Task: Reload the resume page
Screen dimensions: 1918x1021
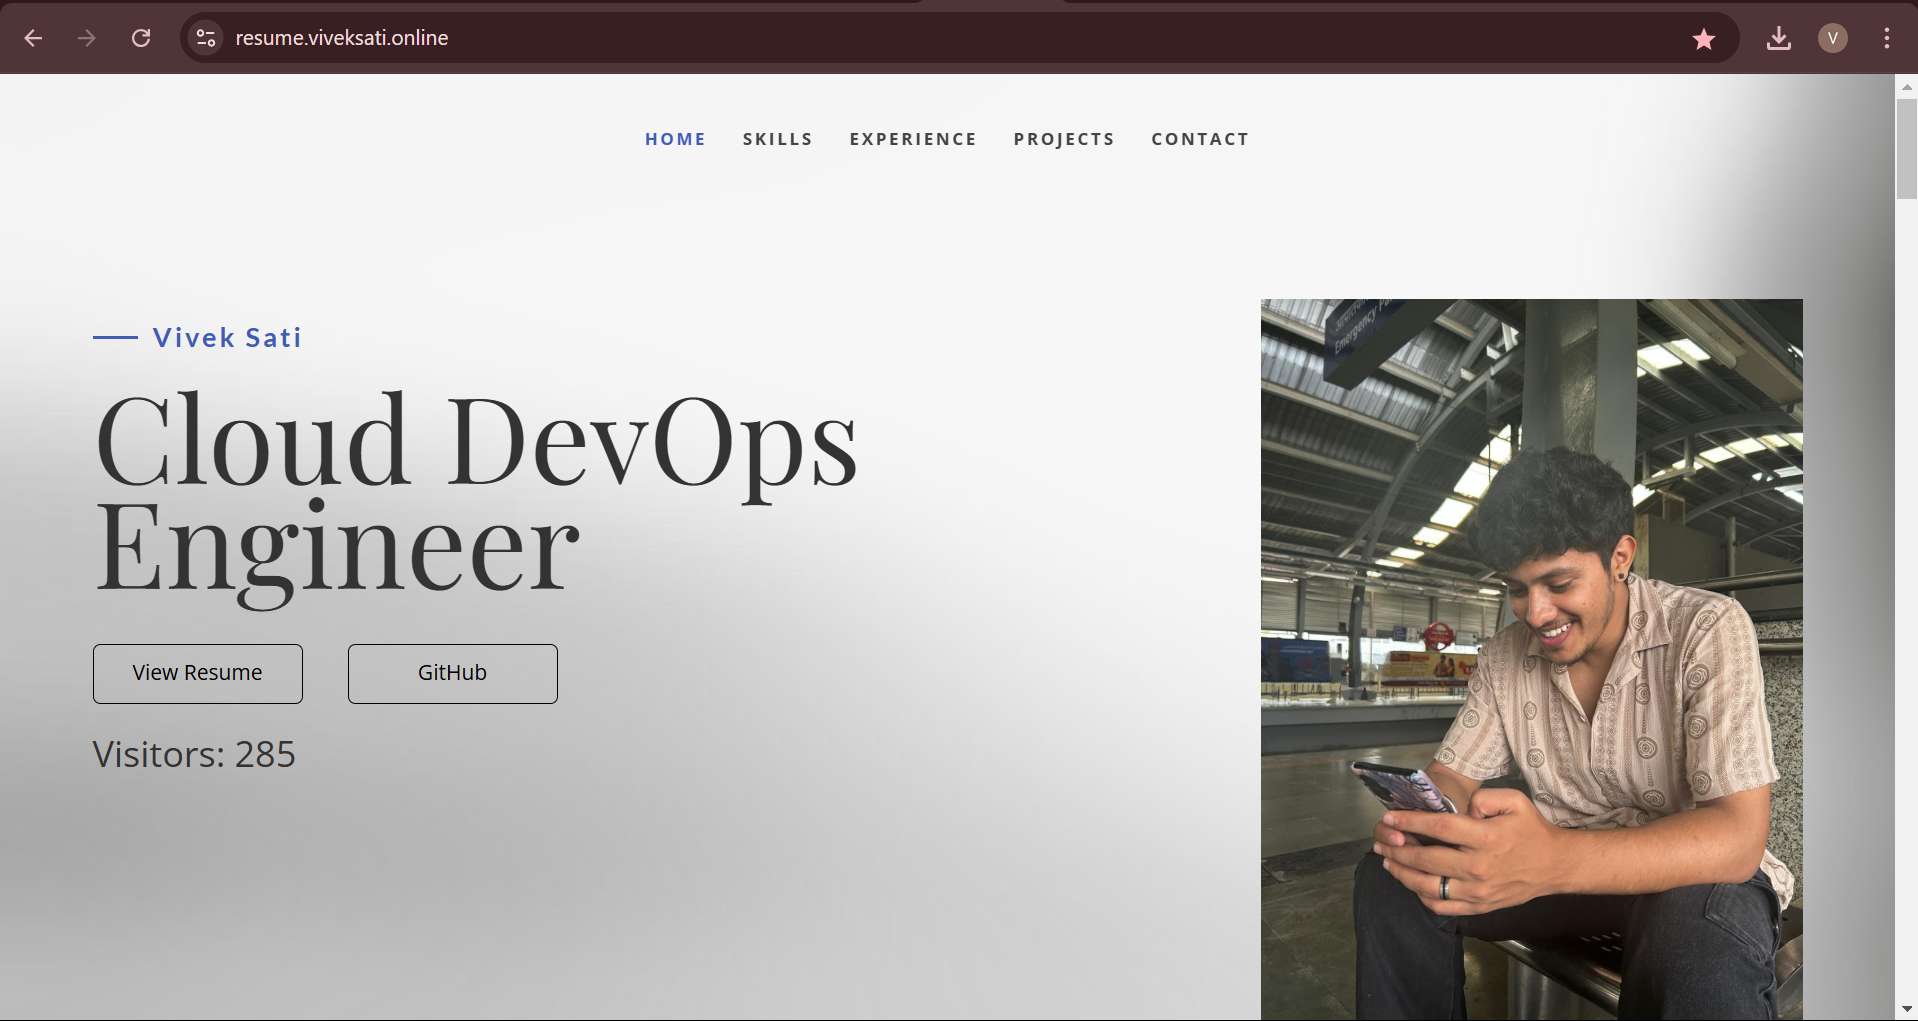Action: click(141, 38)
